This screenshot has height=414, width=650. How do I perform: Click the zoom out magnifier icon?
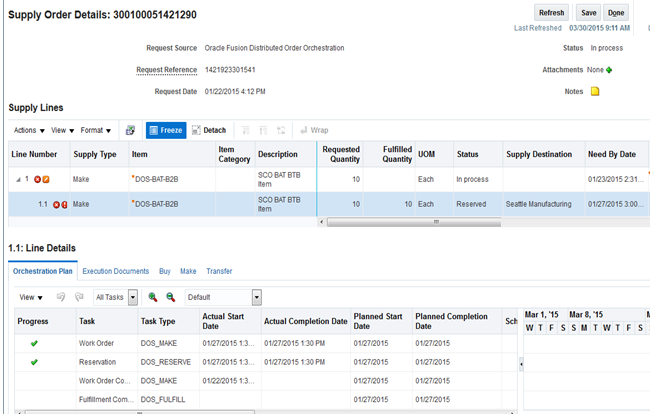(170, 297)
